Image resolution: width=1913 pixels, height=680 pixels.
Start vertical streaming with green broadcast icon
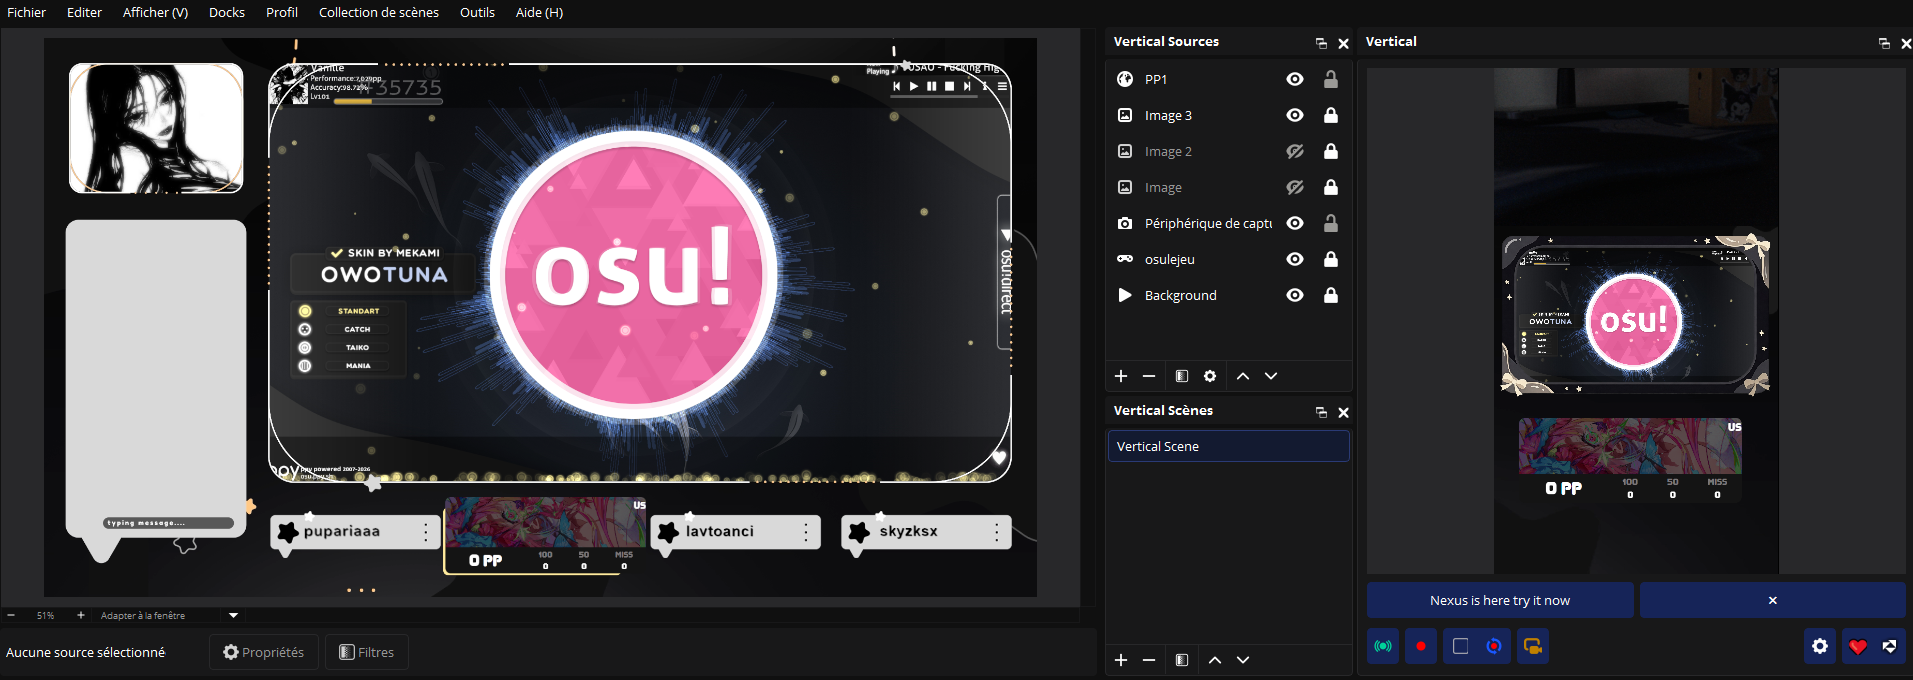[x=1383, y=646]
